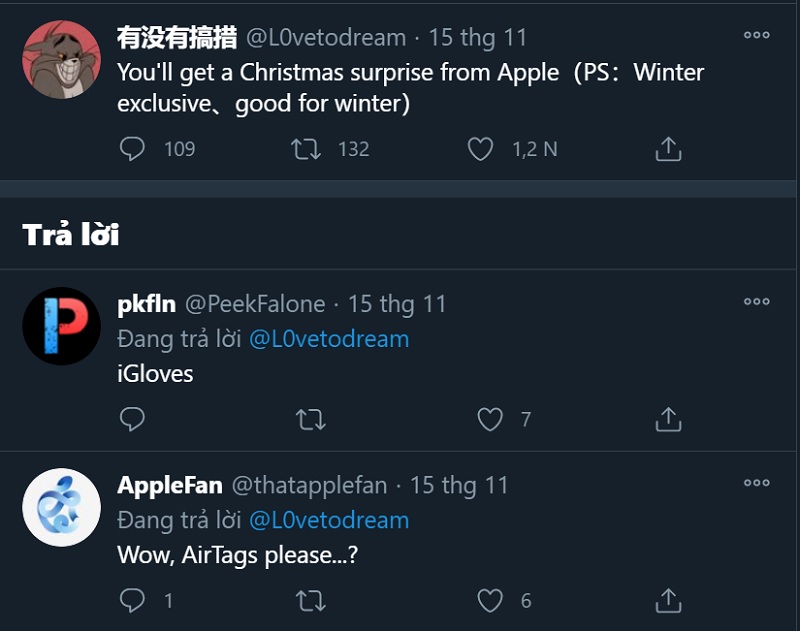This screenshot has width=800, height=631.
Task: Share the iGloves reply
Action: 668,419
